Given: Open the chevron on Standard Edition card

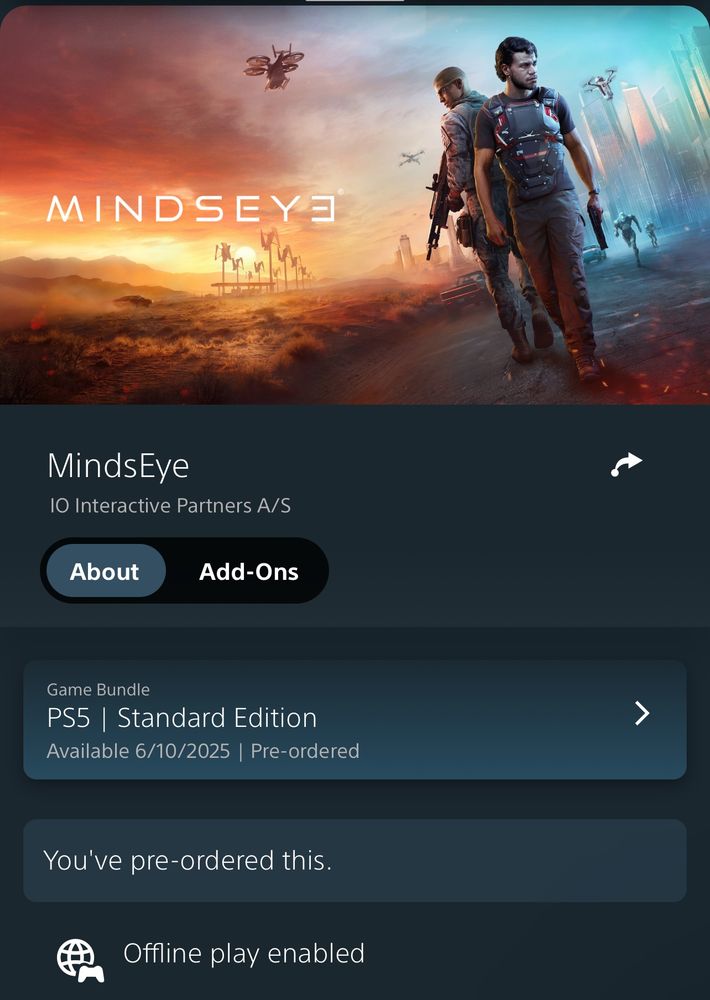Looking at the screenshot, I should (642, 714).
